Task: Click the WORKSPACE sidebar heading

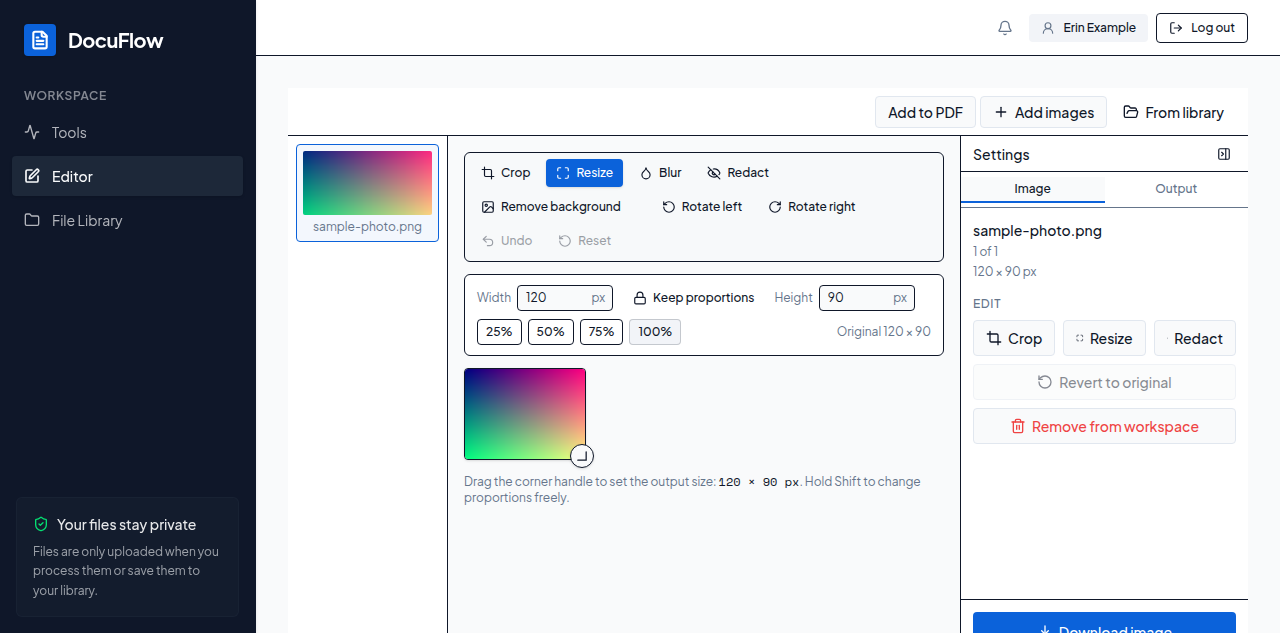Action: click(x=65, y=96)
